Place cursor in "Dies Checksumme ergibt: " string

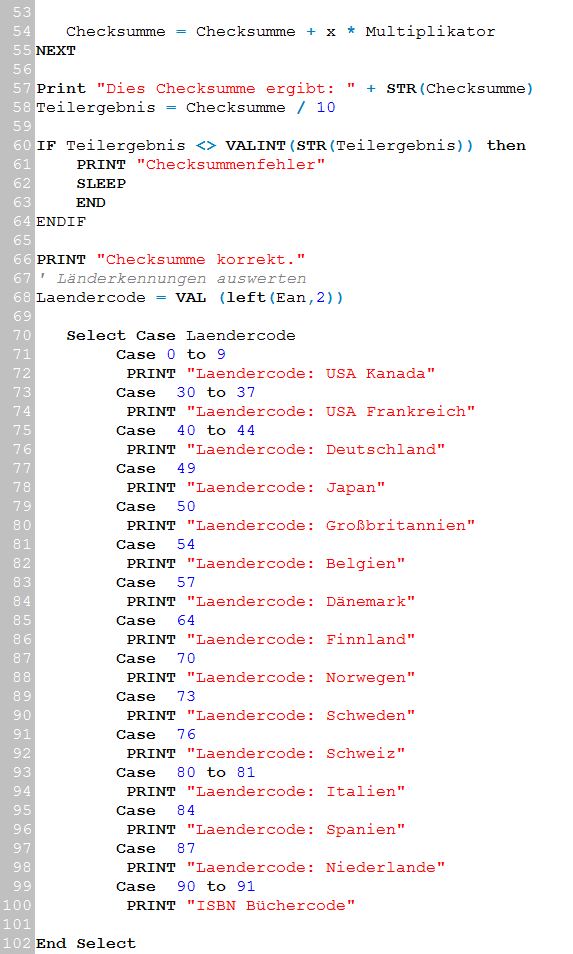[x=226, y=88]
